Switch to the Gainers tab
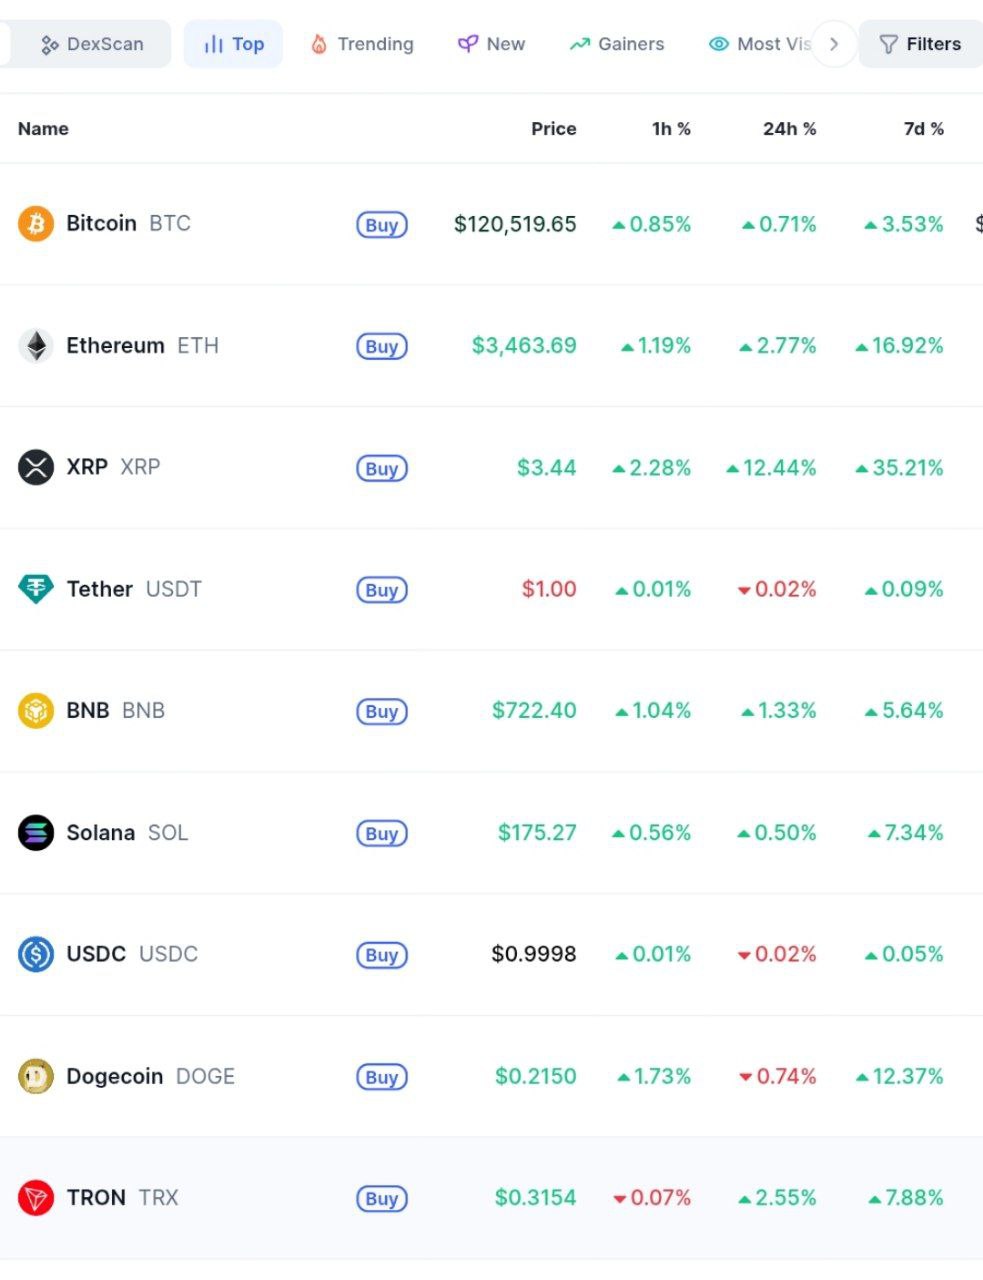983x1280 pixels. click(x=617, y=44)
